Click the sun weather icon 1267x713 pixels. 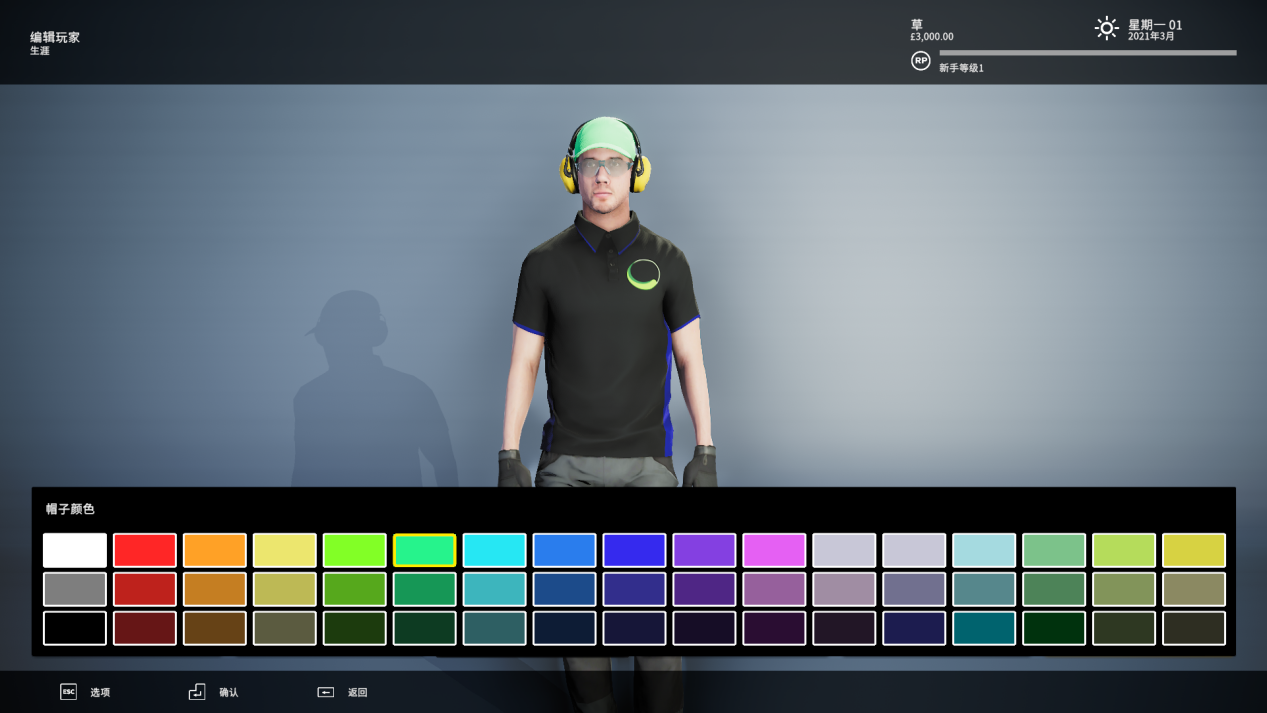click(1106, 28)
